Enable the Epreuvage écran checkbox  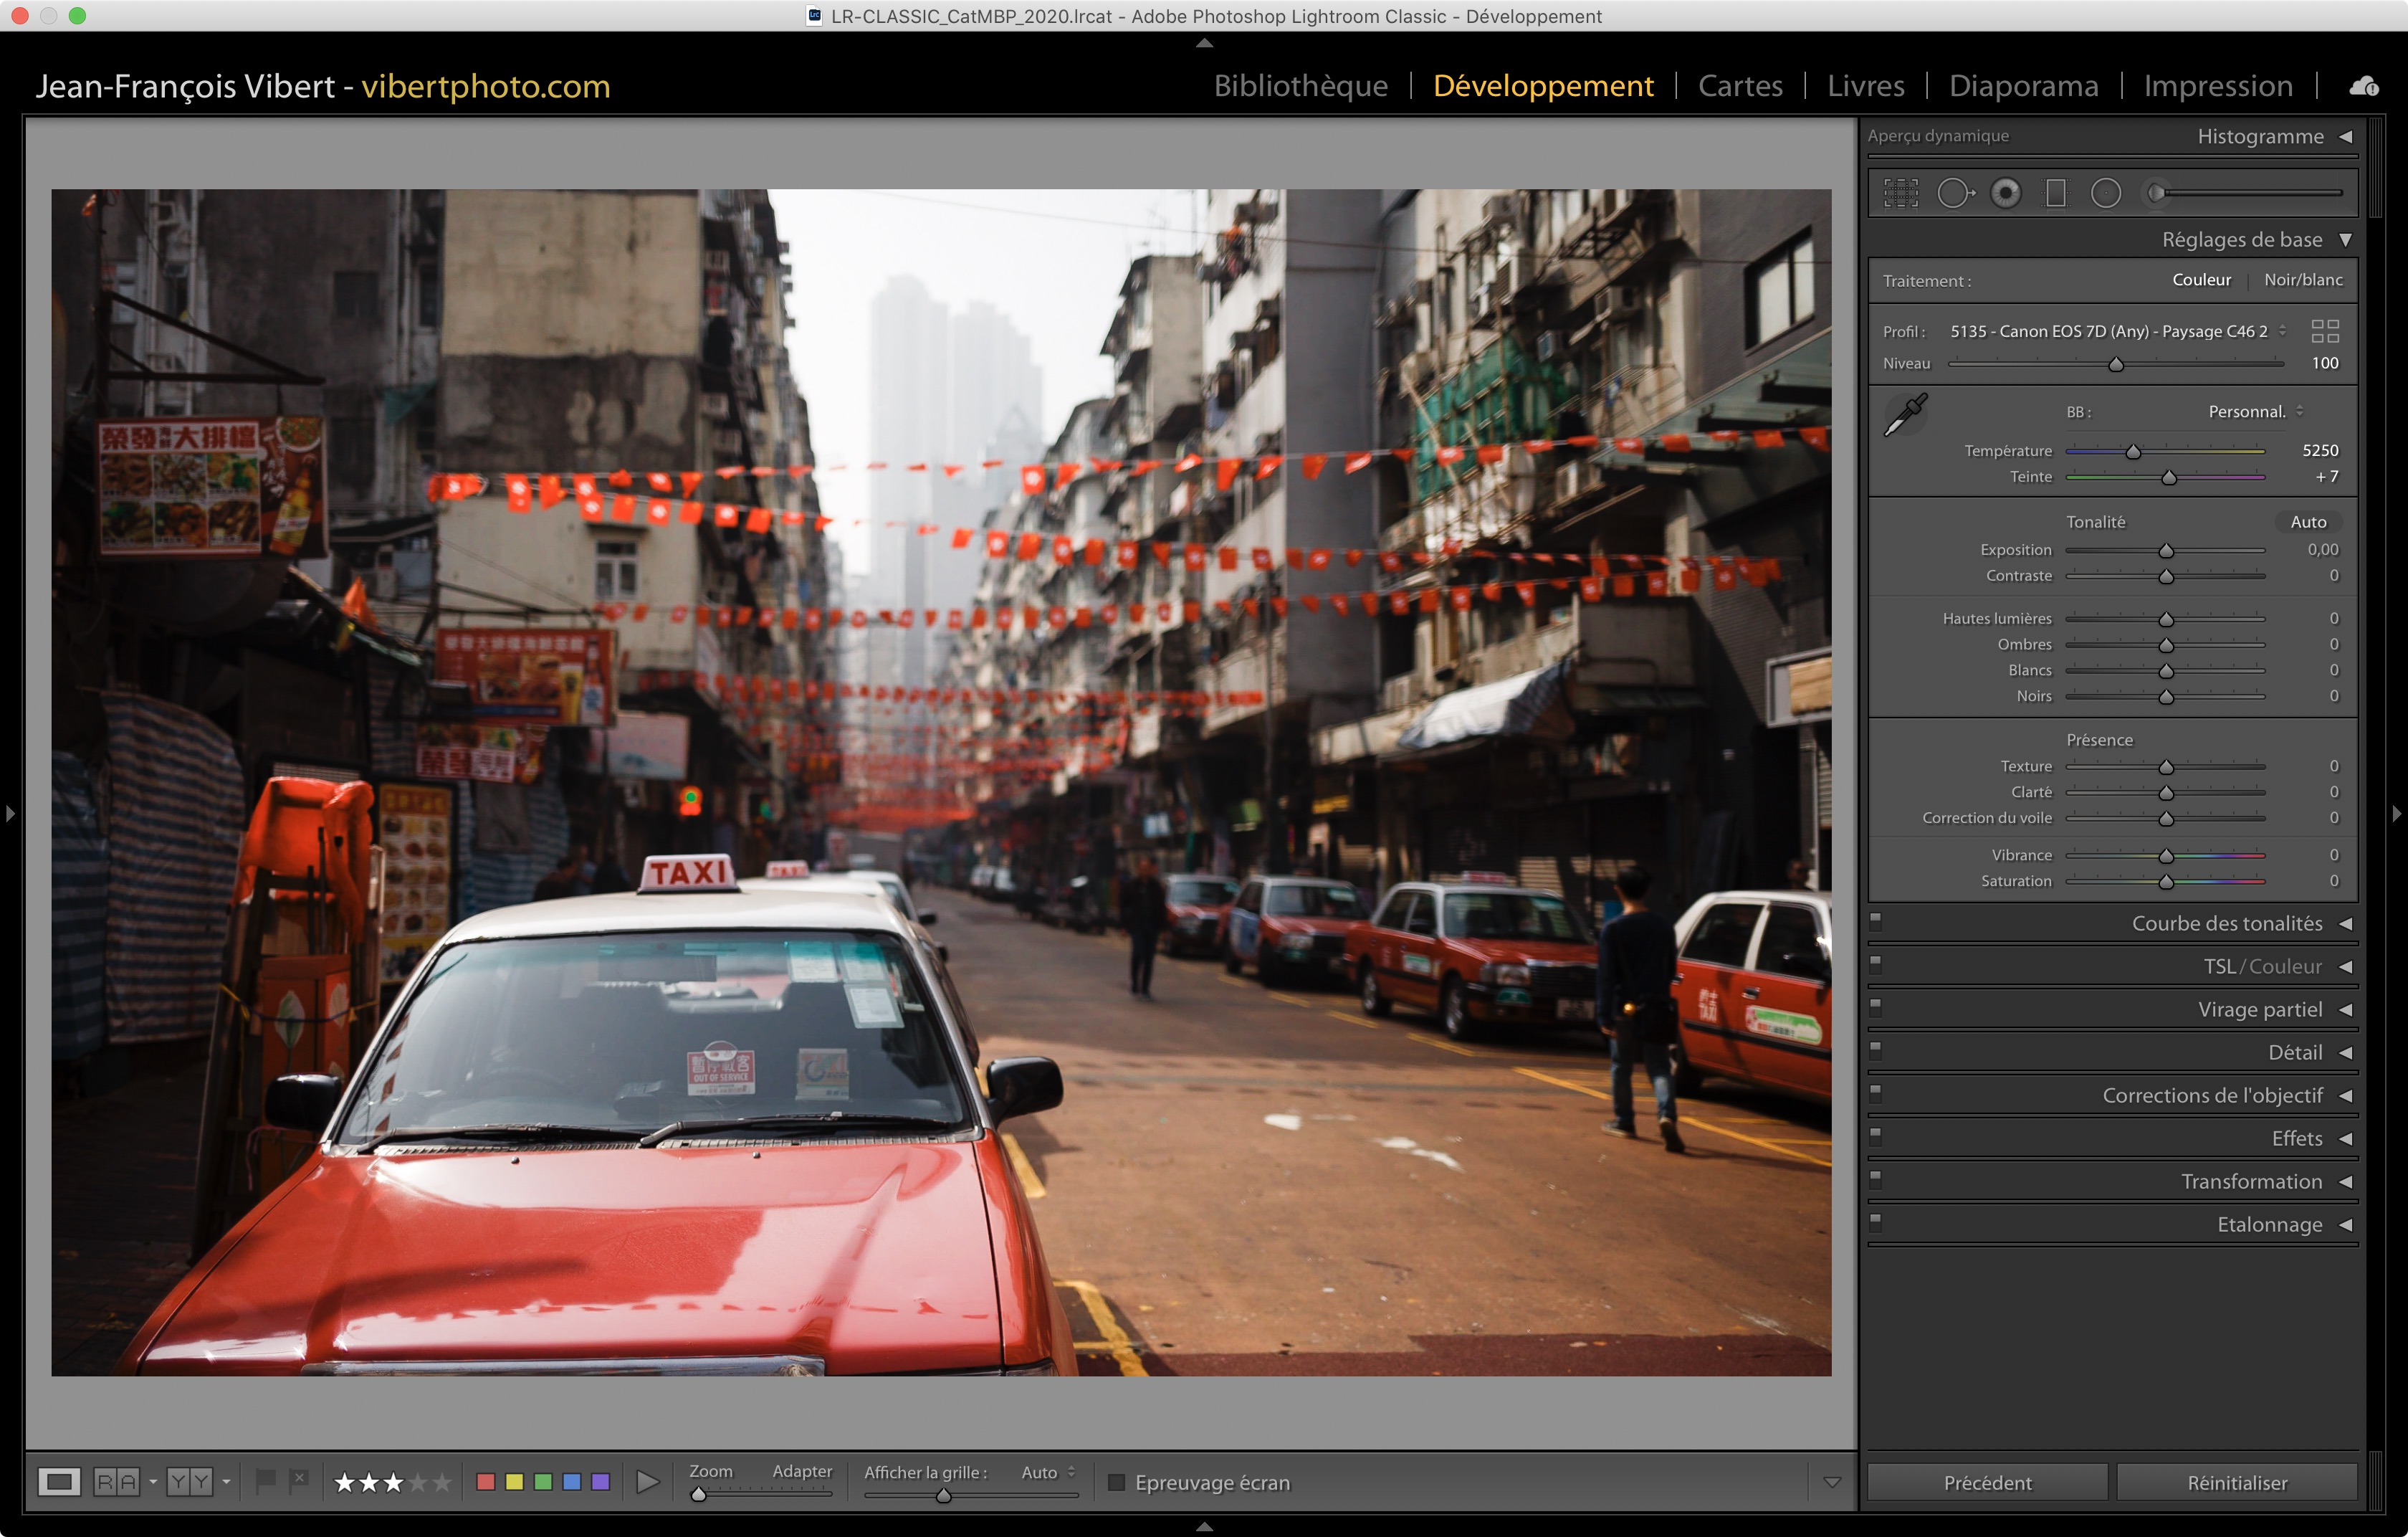tap(1117, 1482)
